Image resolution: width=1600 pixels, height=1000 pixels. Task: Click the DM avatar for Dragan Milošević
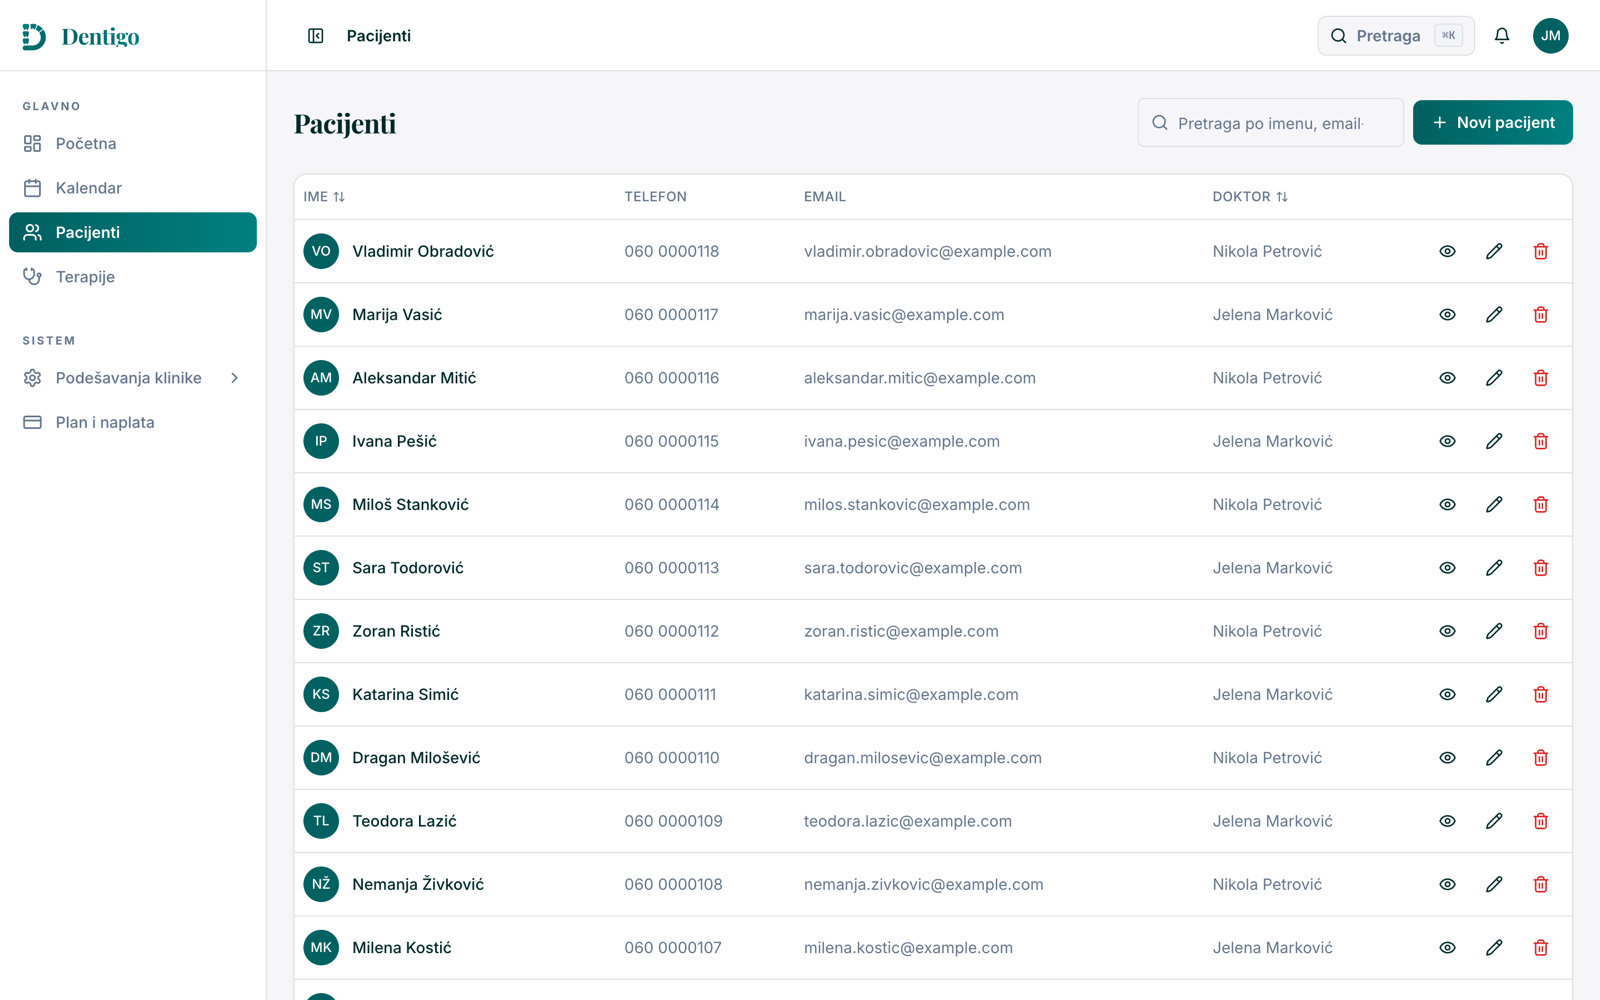pyautogui.click(x=321, y=758)
